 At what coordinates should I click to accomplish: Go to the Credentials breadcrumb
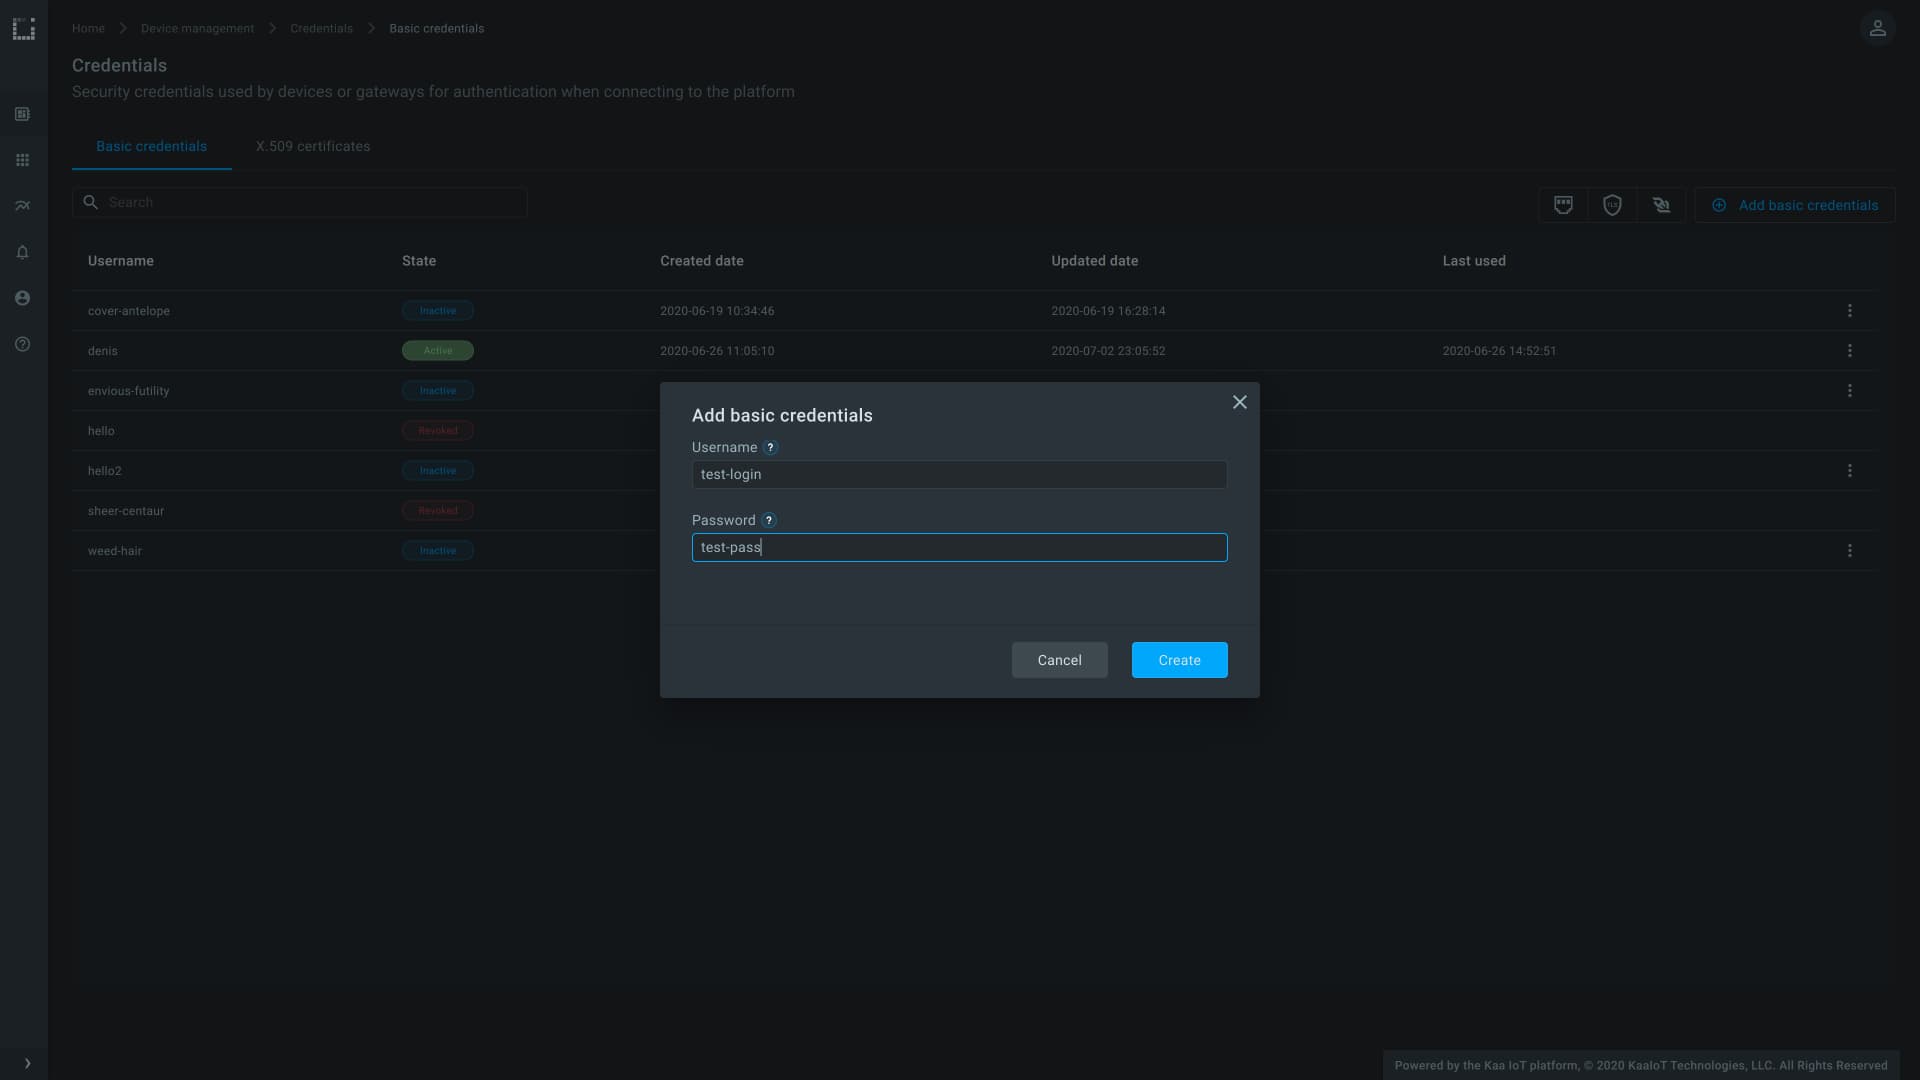(321, 28)
